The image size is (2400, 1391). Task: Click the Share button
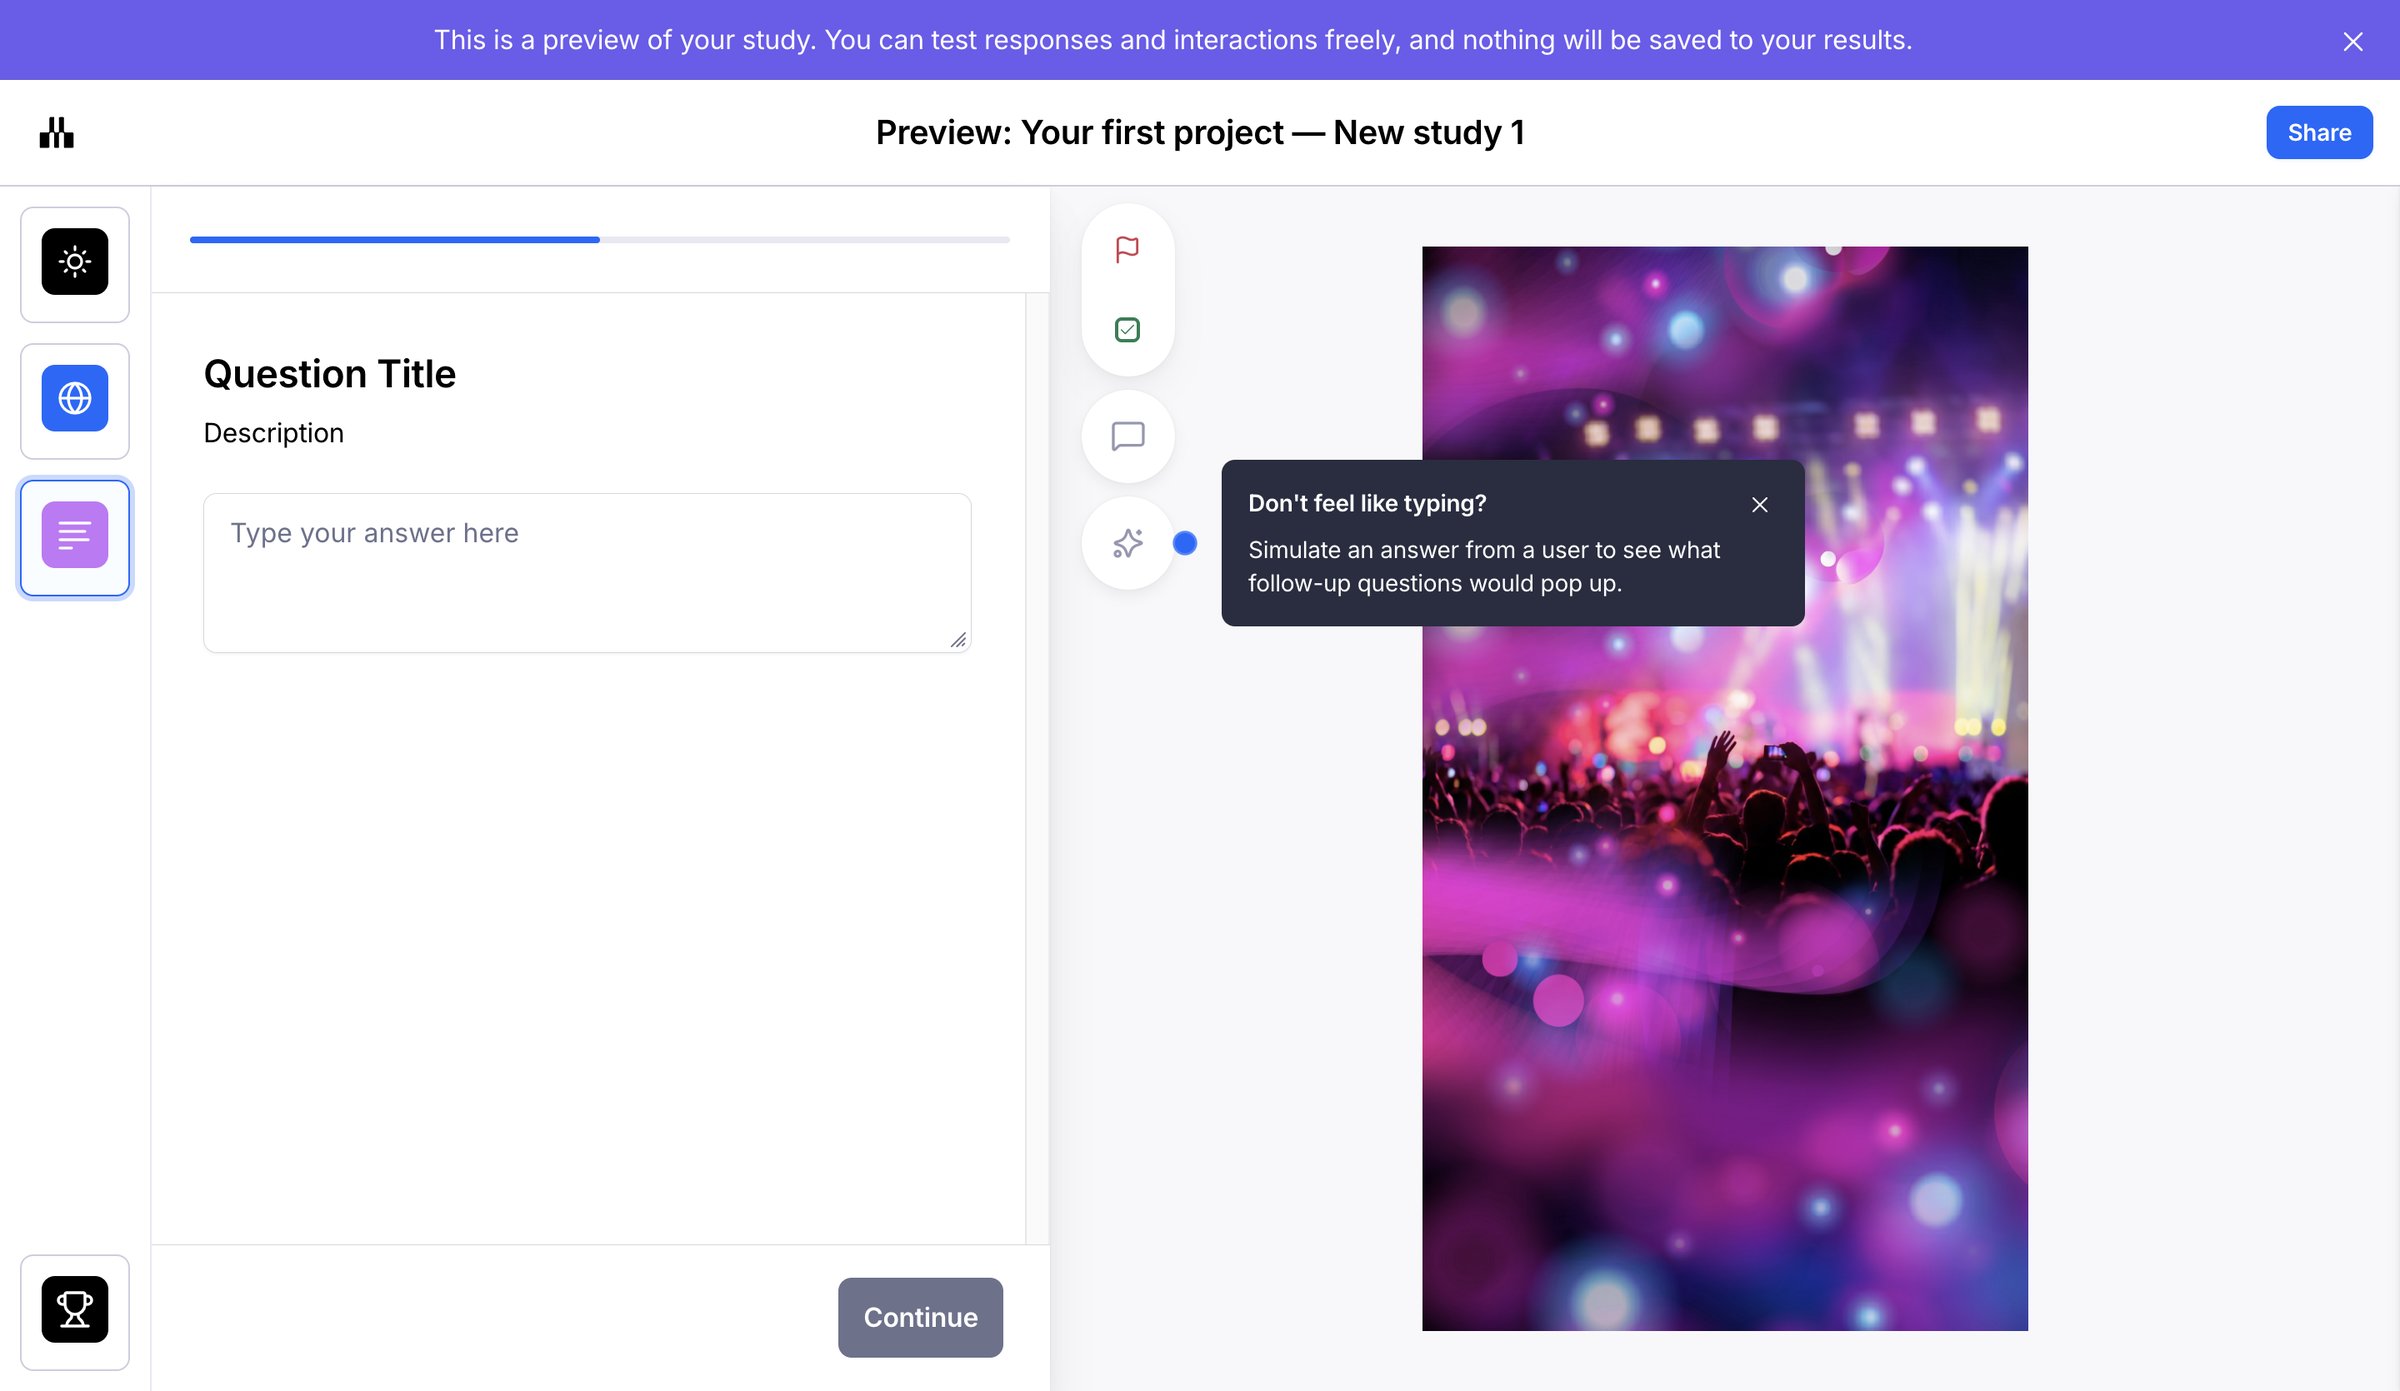(x=2319, y=133)
